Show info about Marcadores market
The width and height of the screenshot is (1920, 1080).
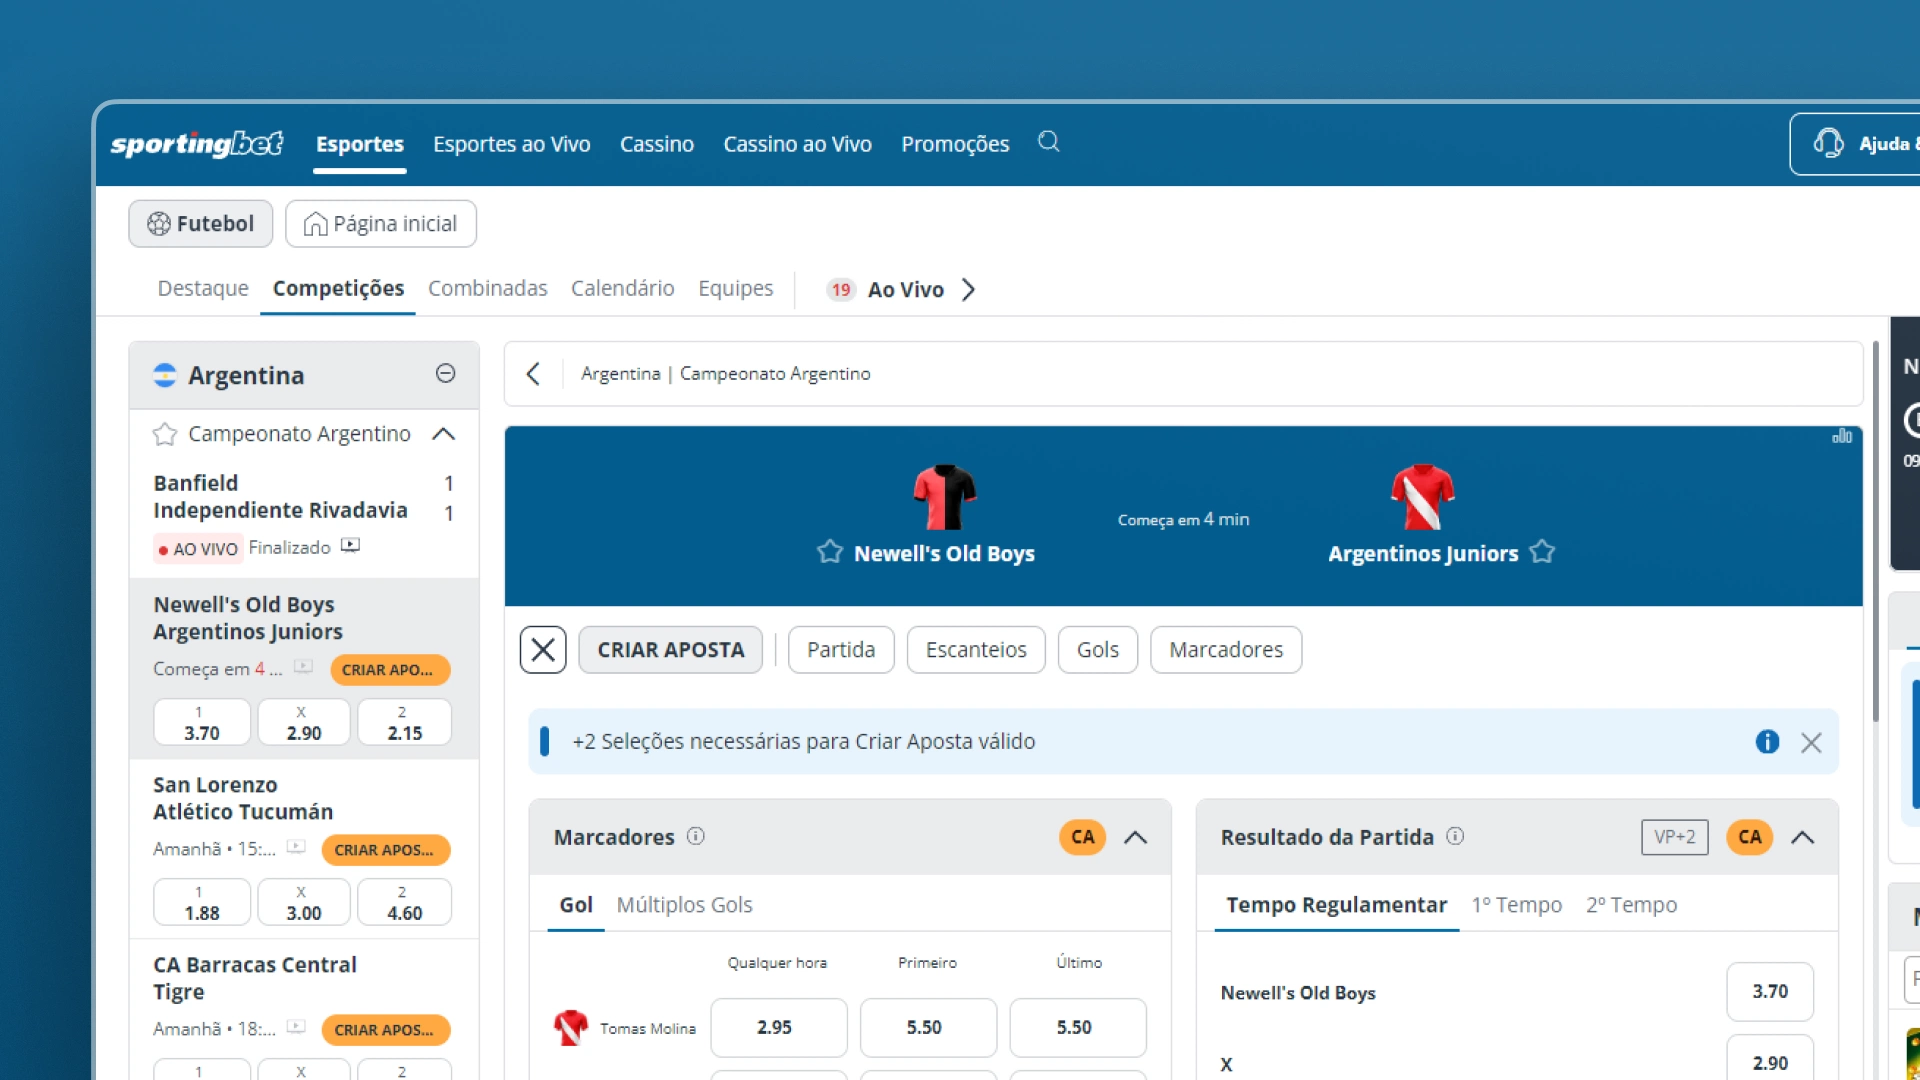pyautogui.click(x=696, y=836)
